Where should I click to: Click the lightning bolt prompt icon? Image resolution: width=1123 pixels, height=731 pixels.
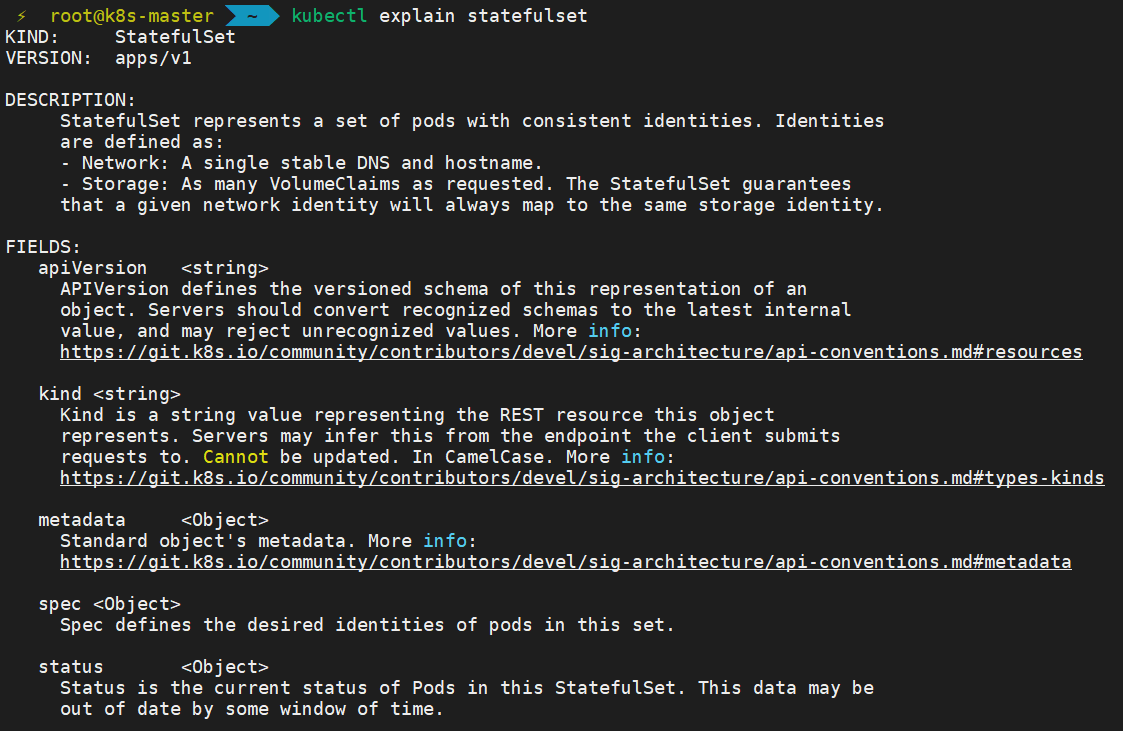22,16
